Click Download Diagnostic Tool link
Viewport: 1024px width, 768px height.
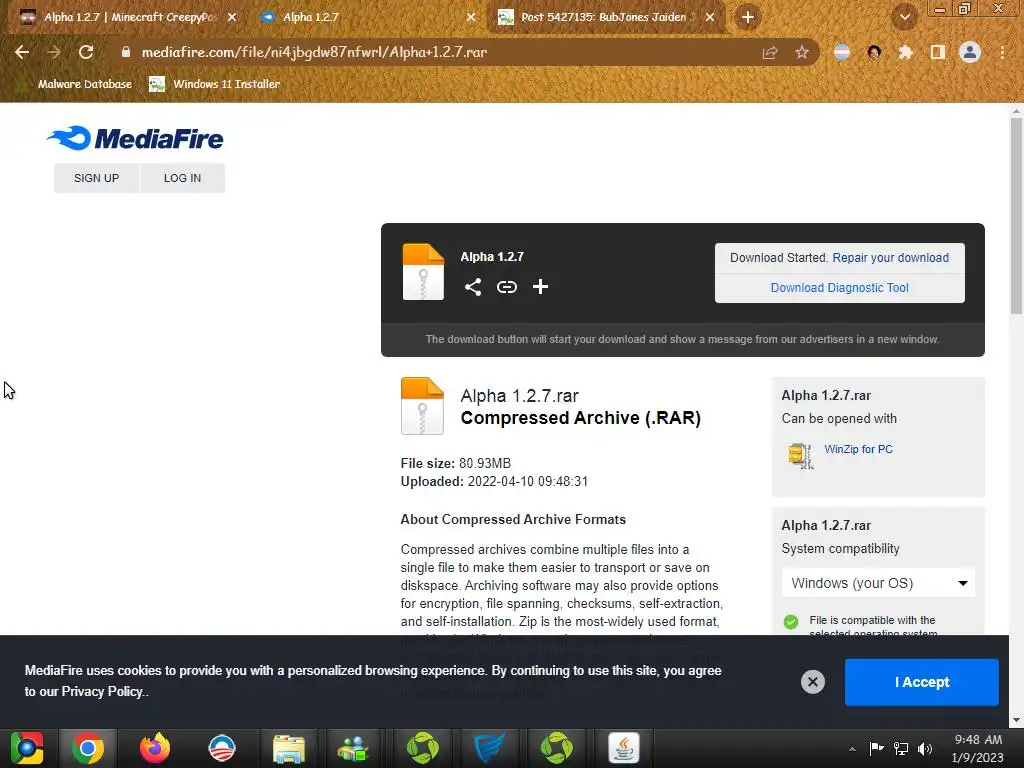[x=839, y=287]
